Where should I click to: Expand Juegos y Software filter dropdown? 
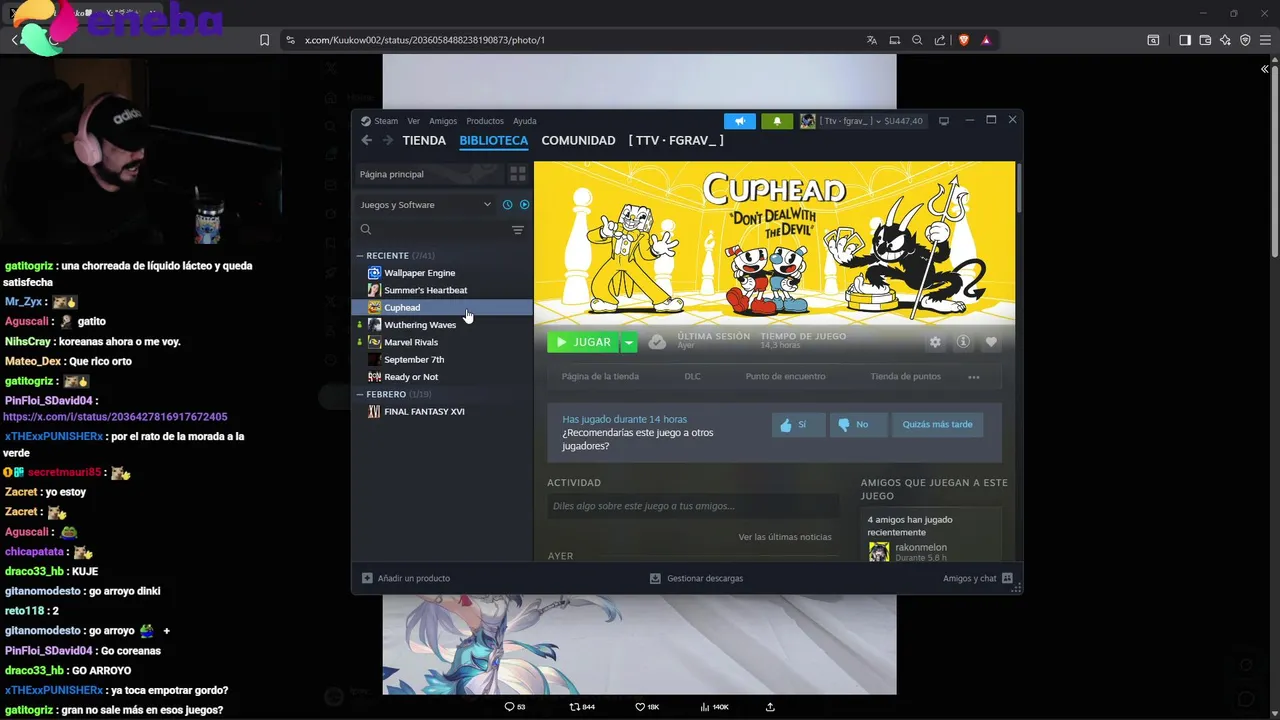(426, 205)
